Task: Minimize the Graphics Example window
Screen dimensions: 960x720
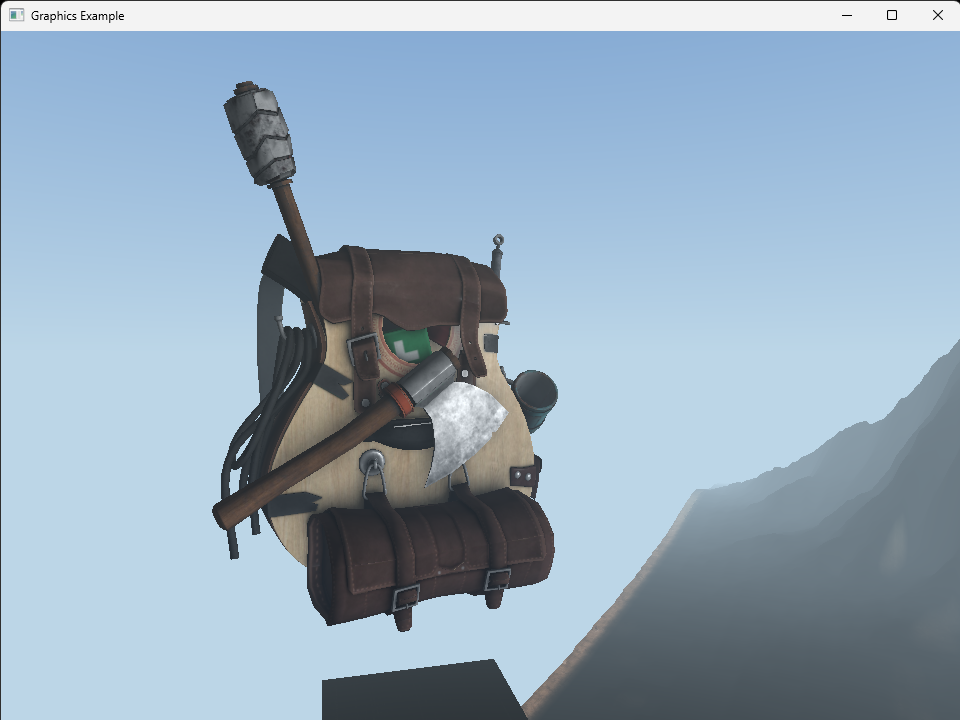Action: click(x=847, y=15)
